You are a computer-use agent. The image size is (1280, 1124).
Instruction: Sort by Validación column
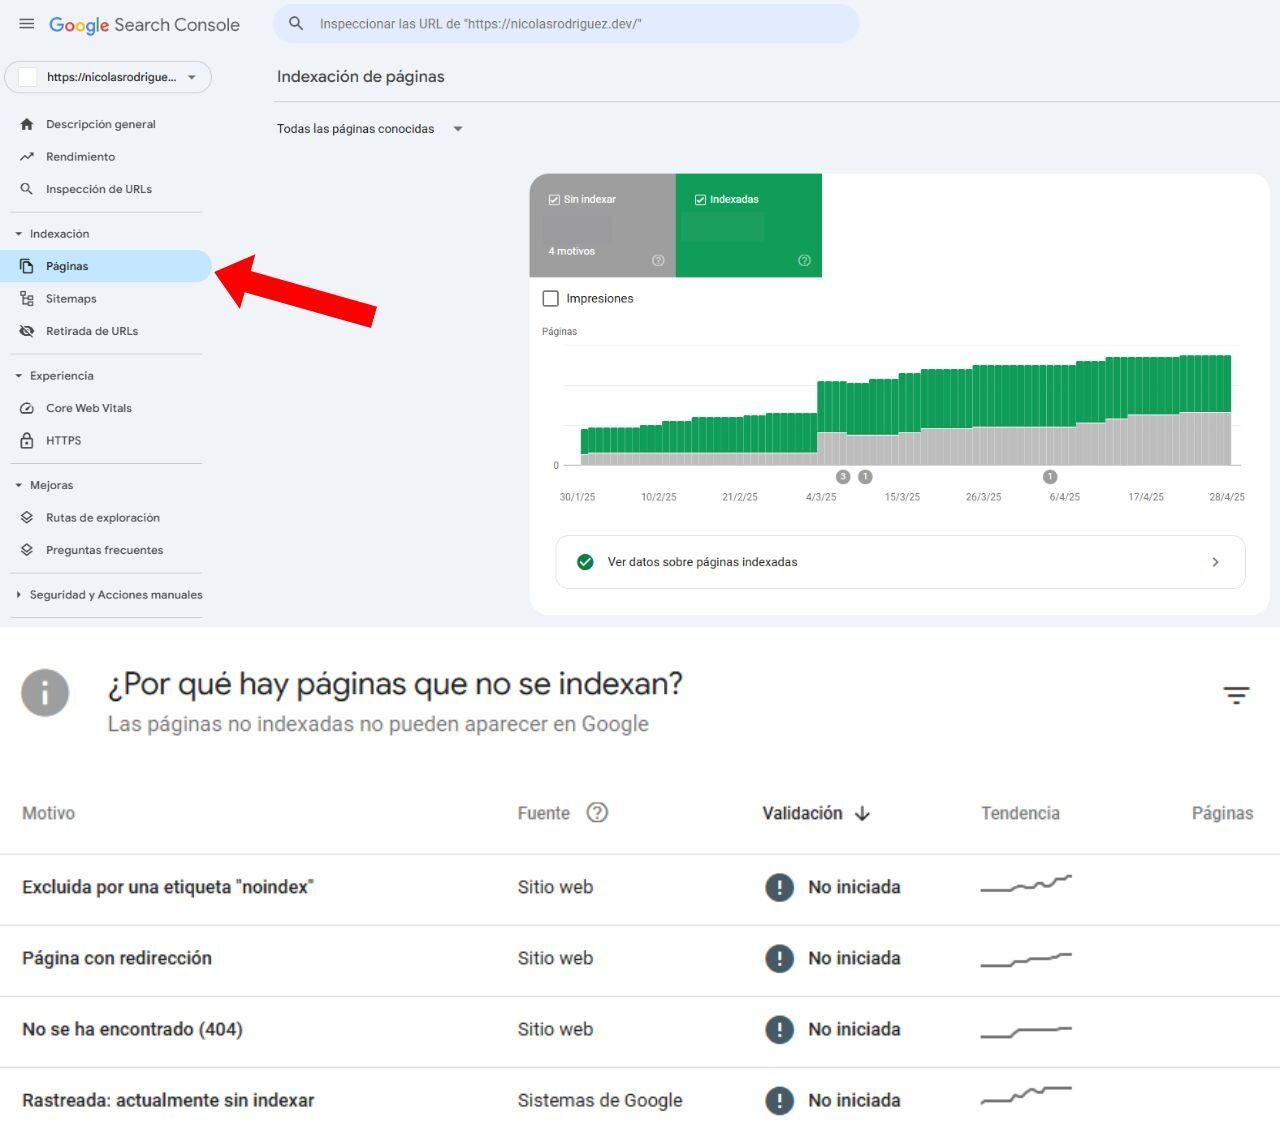pos(816,813)
